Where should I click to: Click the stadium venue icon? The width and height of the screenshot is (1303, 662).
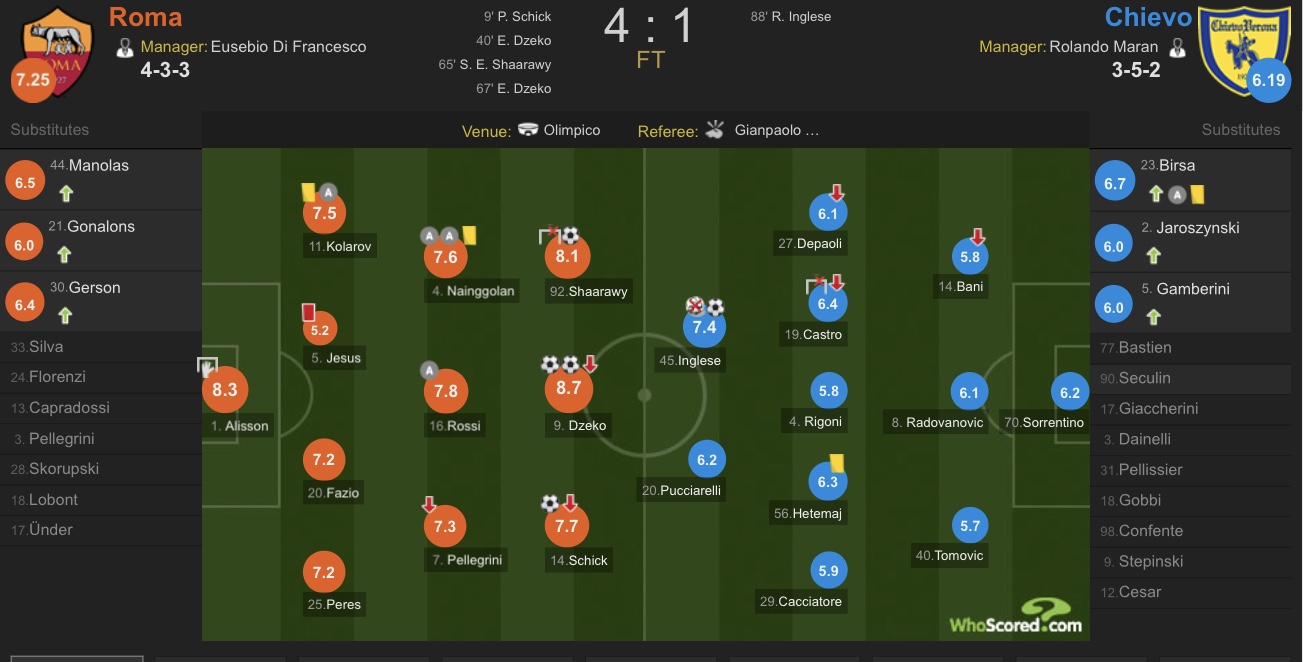(x=528, y=130)
